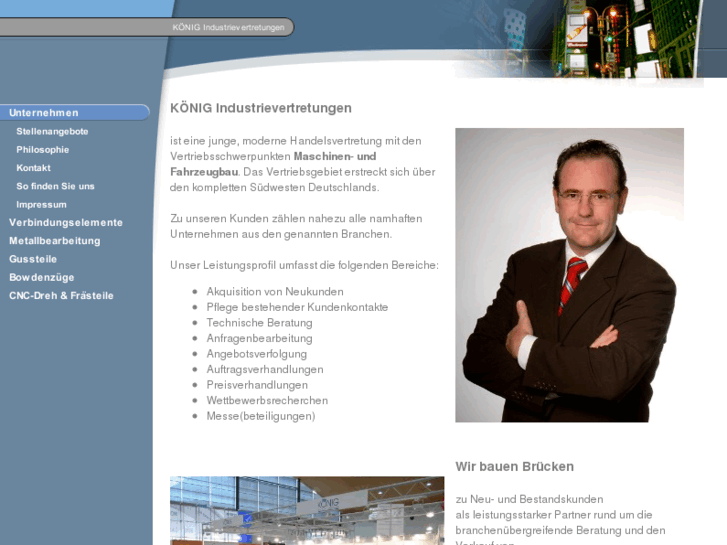Screen dimensions: 727x545
Task: Click list item Messe(beteiligungen)
Action: [x=261, y=416]
